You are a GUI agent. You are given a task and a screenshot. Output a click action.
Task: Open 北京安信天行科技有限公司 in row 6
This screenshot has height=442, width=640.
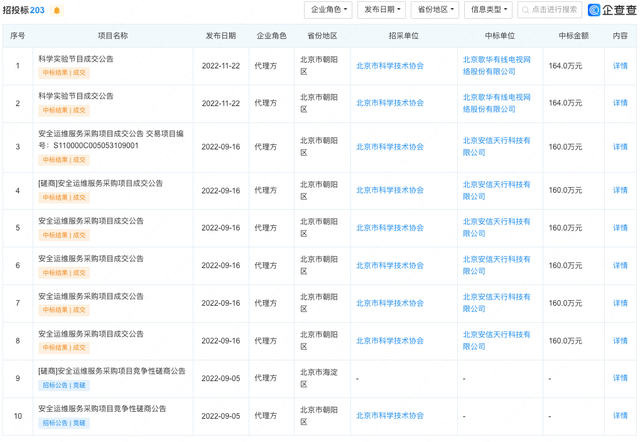[x=496, y=265]
